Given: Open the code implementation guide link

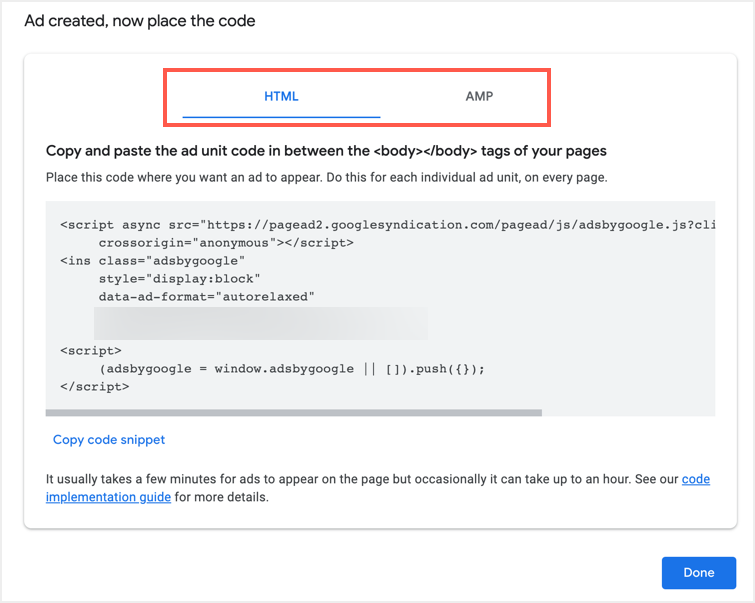Looking at the screenshot, I should tap(696, 480).
